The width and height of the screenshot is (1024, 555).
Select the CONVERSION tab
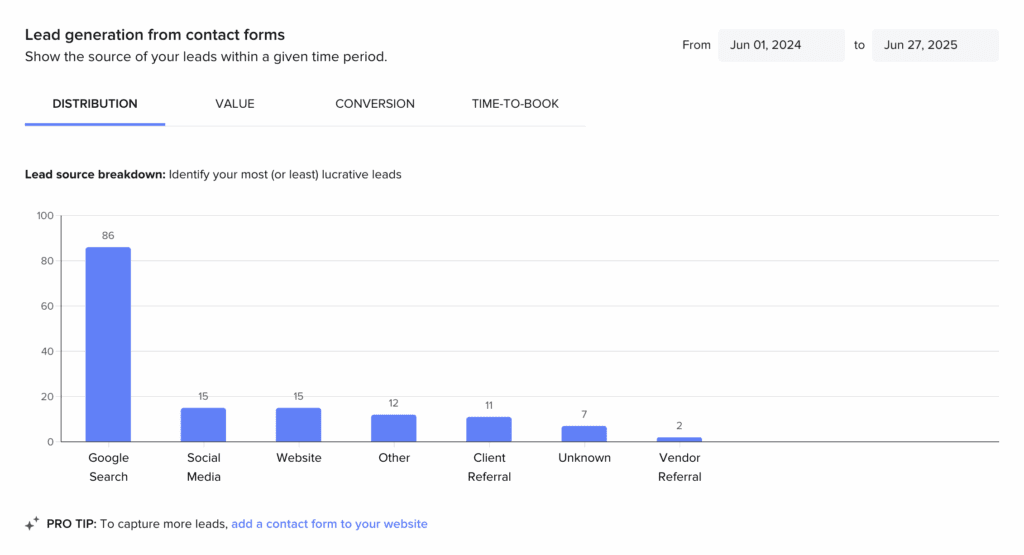pyautogui.click(x=375, y=104)
